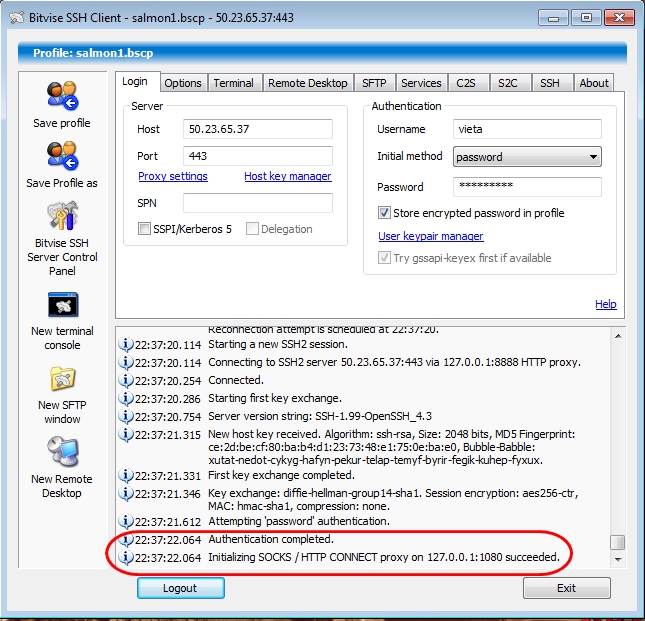Click the Exit button

pyautogui.click(x=566, y=588)
